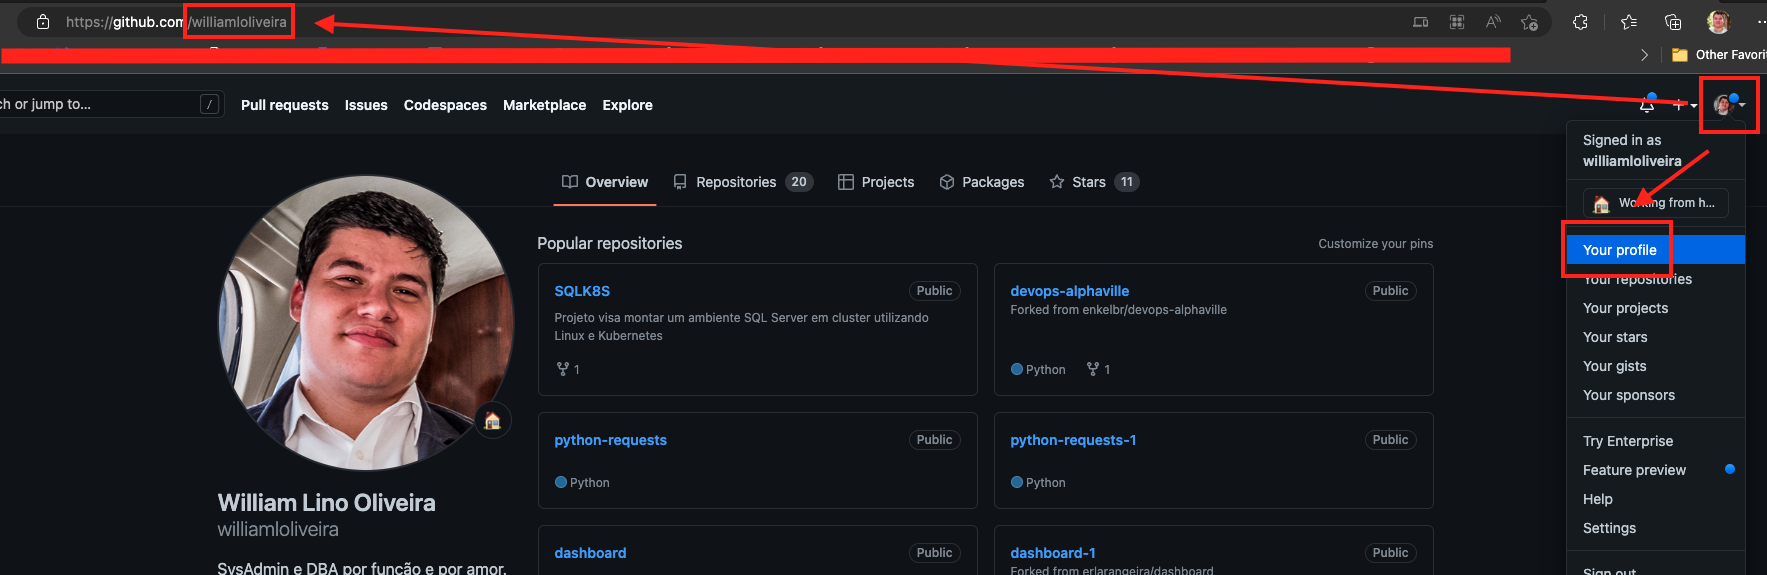Expand the plus create-new dropdown

coord(1684,105)
